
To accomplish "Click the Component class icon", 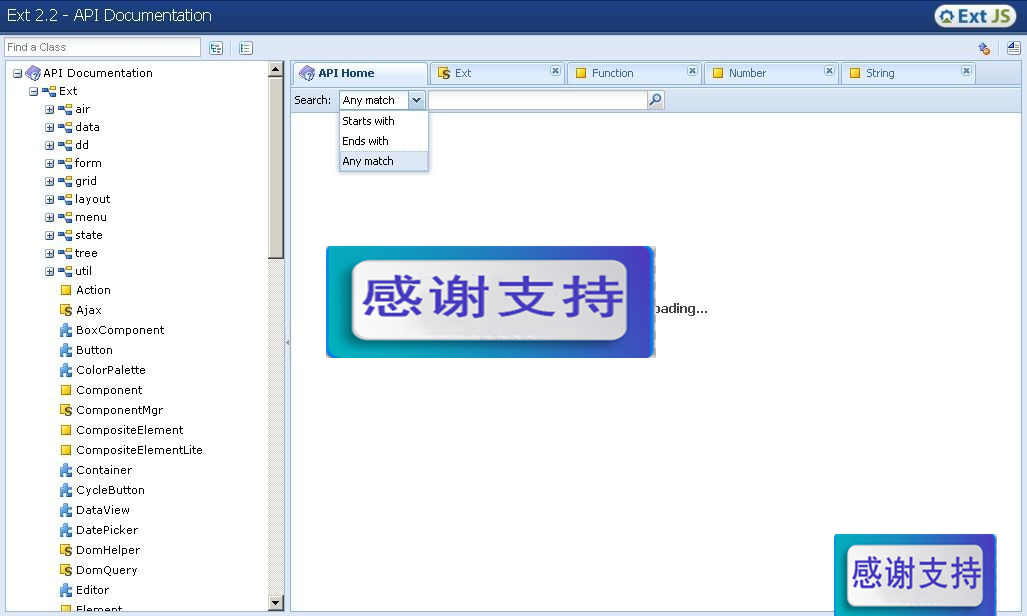I will pos(65,390).
